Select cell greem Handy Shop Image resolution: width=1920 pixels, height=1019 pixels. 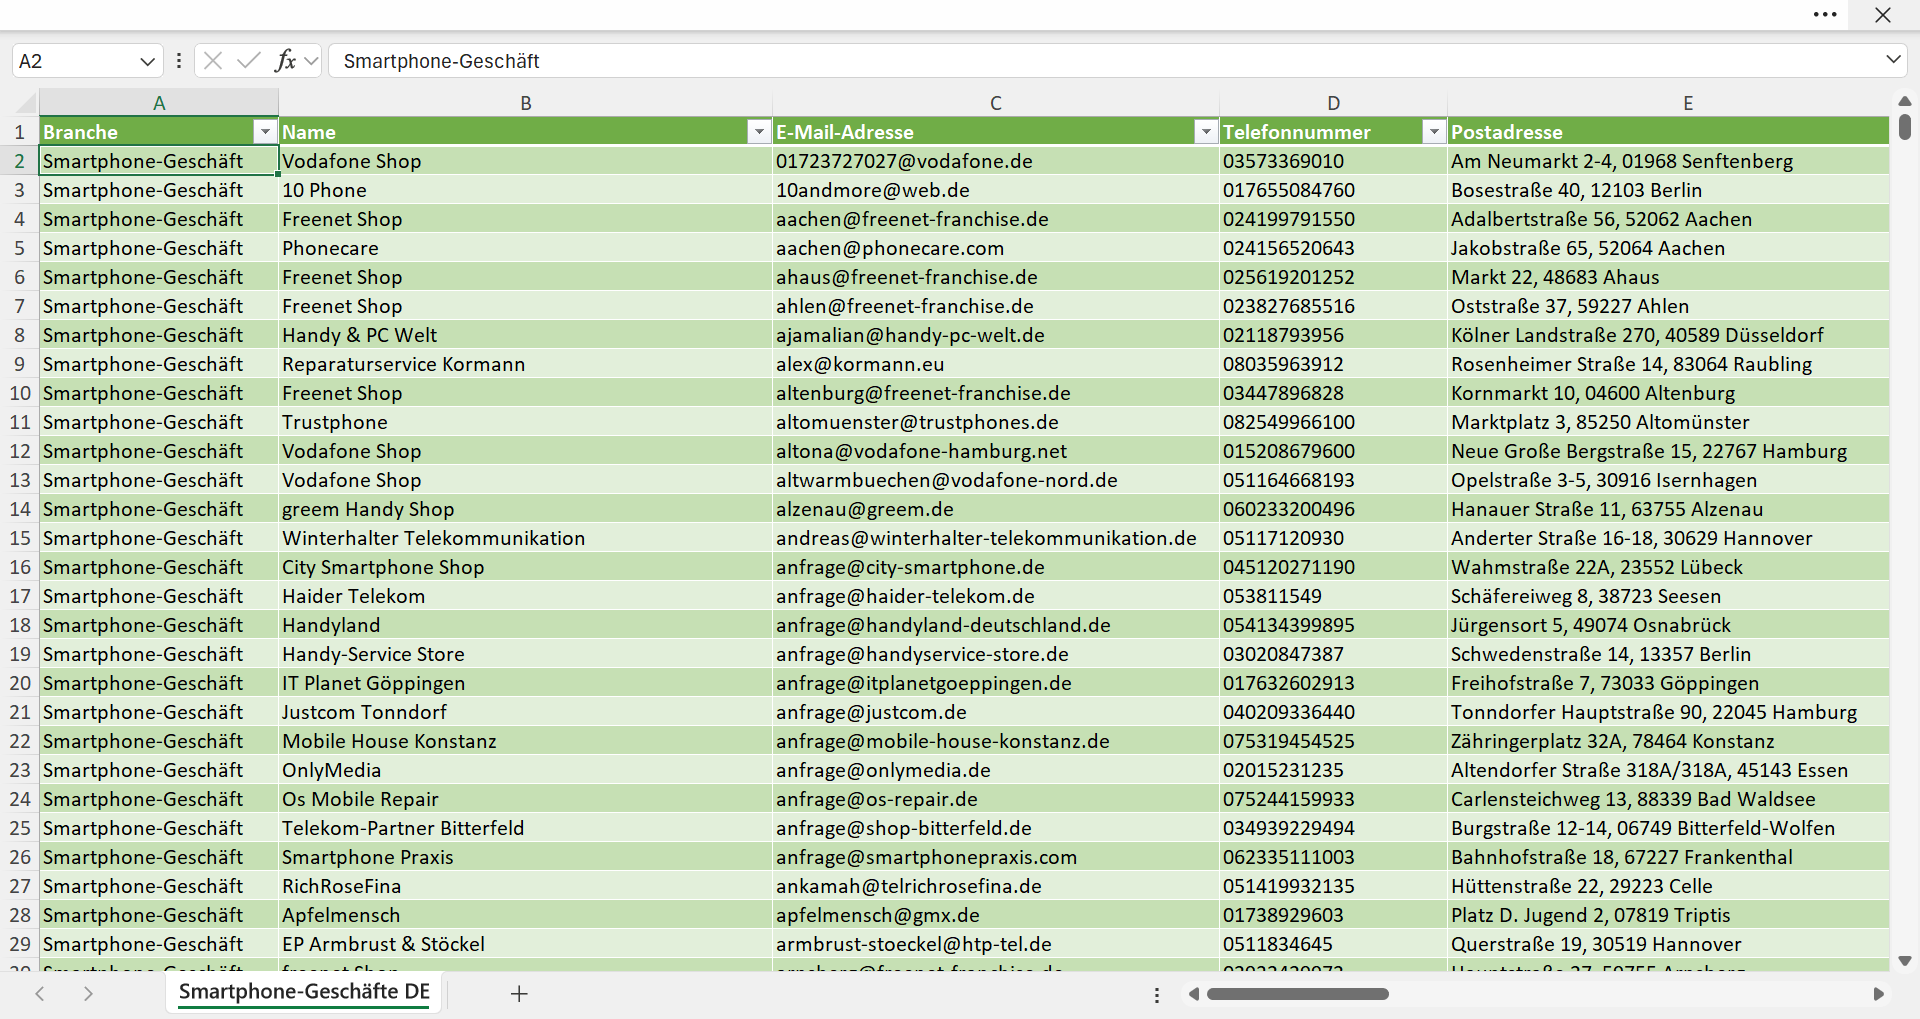click(x=526, y=509)
